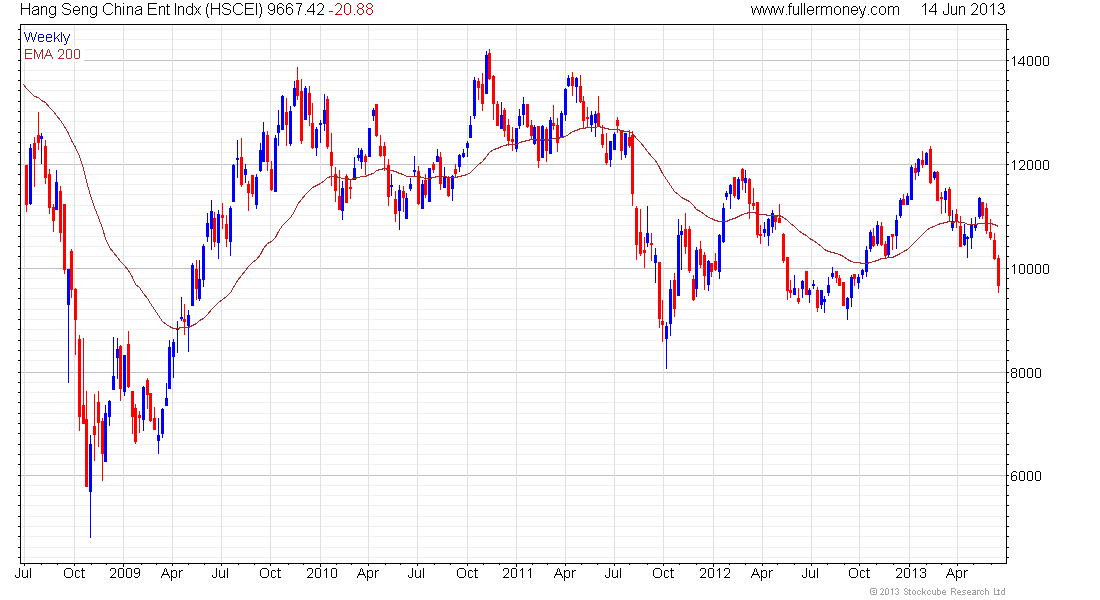This screenshot has width=1100, height=600.
Task: Click the red EMA 200 legend label
Action: click(x=52, y=54)
